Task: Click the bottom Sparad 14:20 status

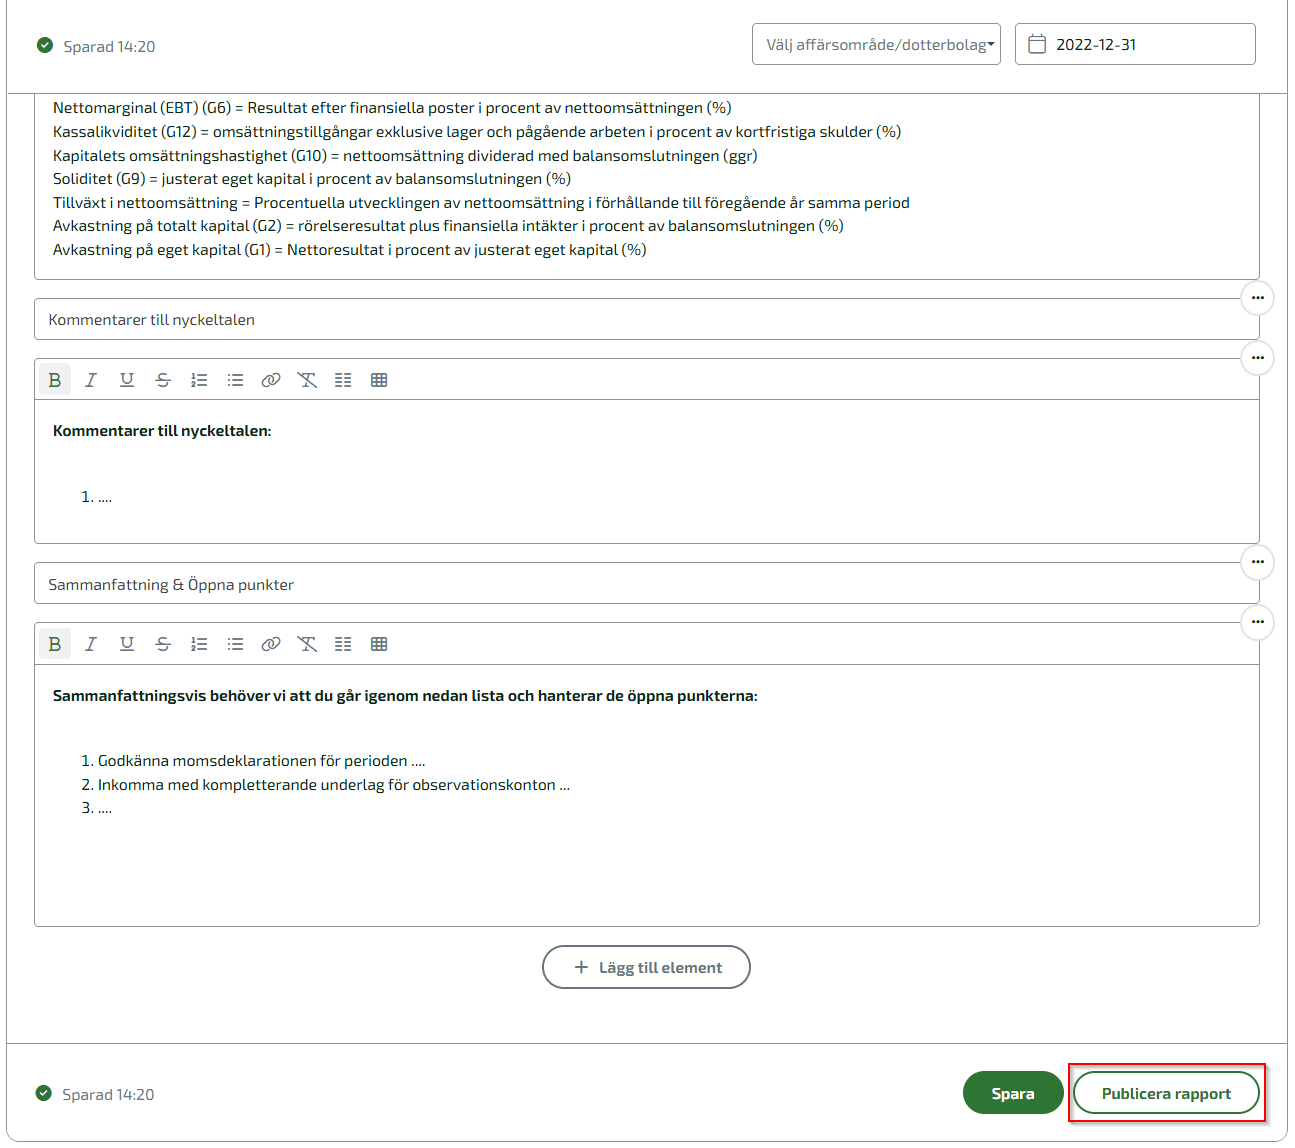Action: 95,1094
